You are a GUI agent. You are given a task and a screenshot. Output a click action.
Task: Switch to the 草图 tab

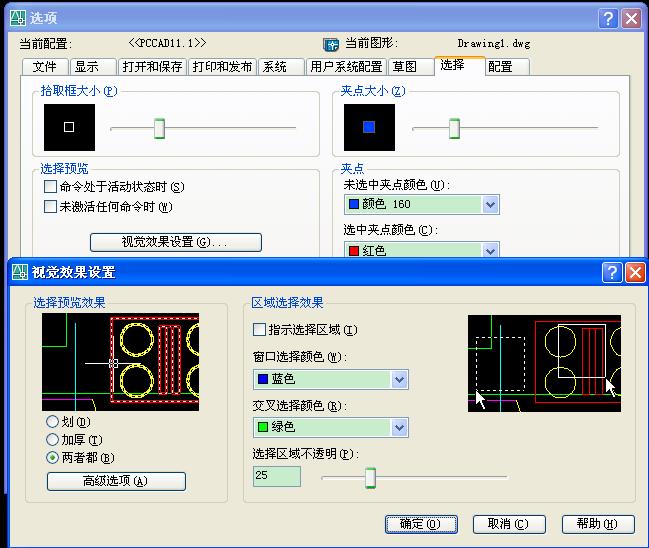click(410, 67)
